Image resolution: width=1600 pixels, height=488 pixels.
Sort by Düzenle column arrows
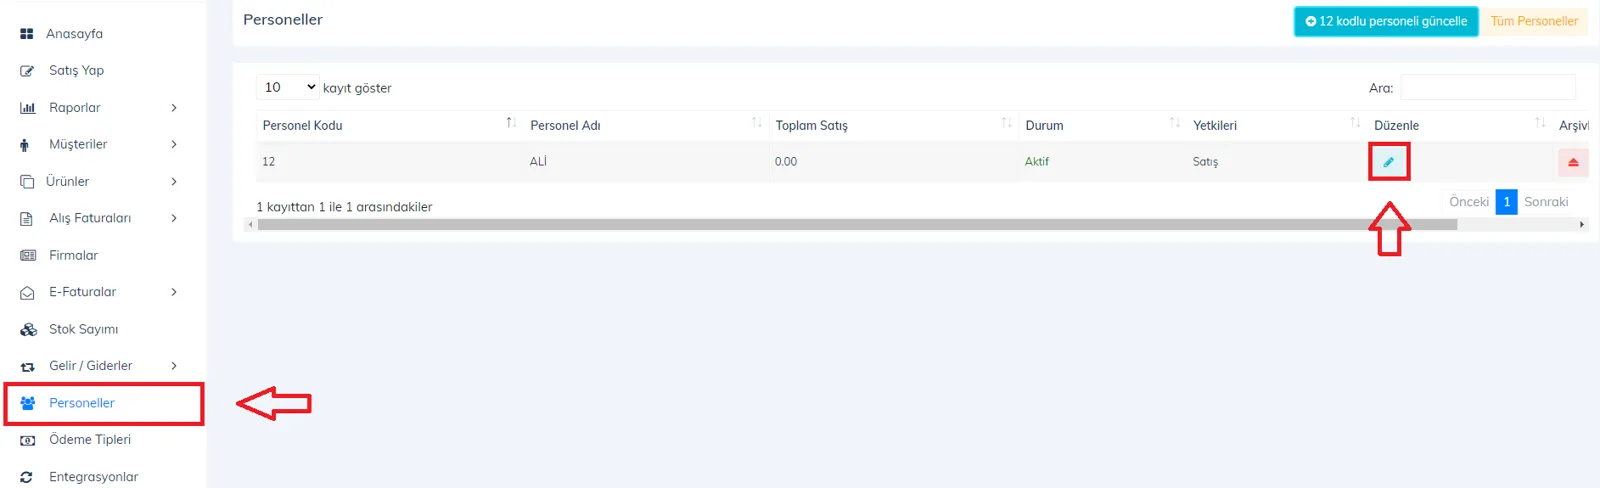pyautogui.click(x=1540, y=123)
